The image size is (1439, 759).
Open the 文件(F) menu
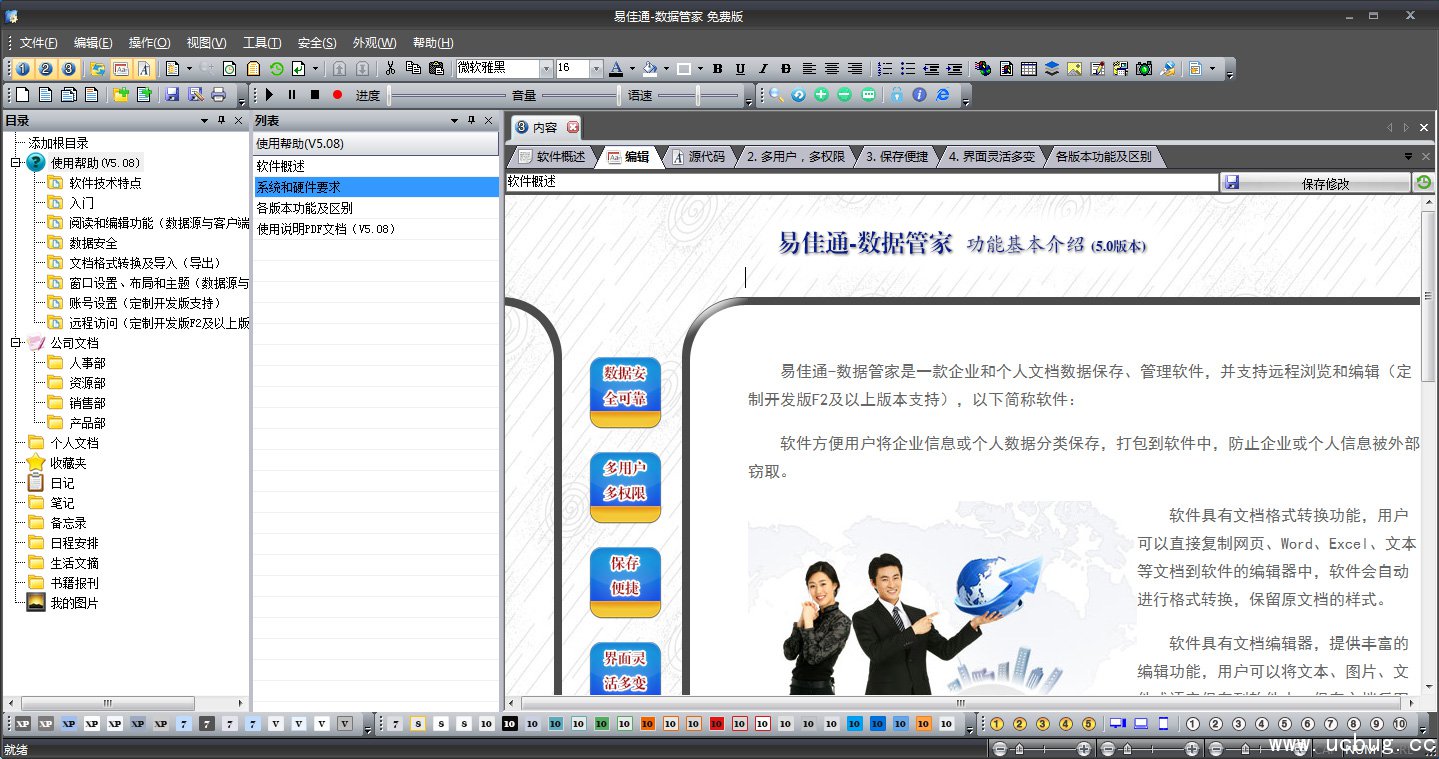pos(38,42)
